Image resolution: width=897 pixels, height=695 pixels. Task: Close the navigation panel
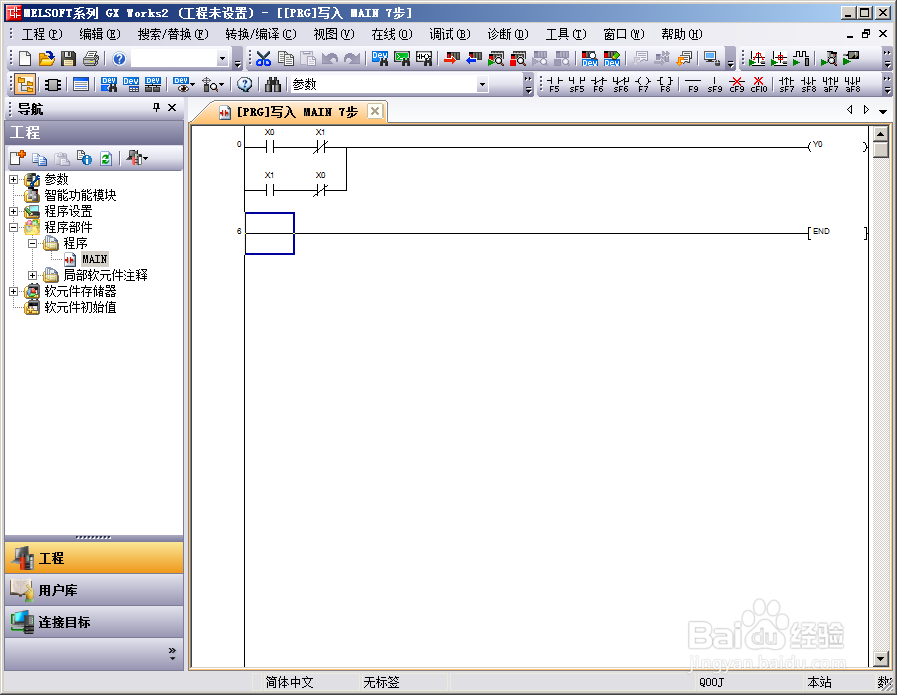pos(172,108)
